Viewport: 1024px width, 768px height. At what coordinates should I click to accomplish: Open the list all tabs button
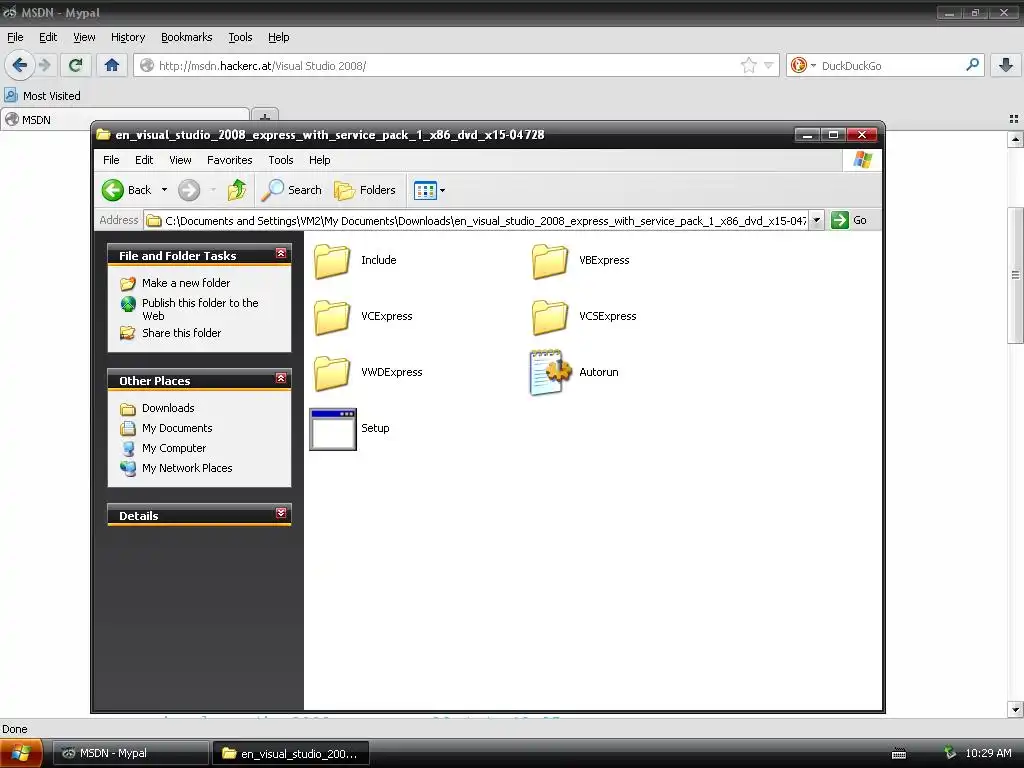pos(1014,119)
